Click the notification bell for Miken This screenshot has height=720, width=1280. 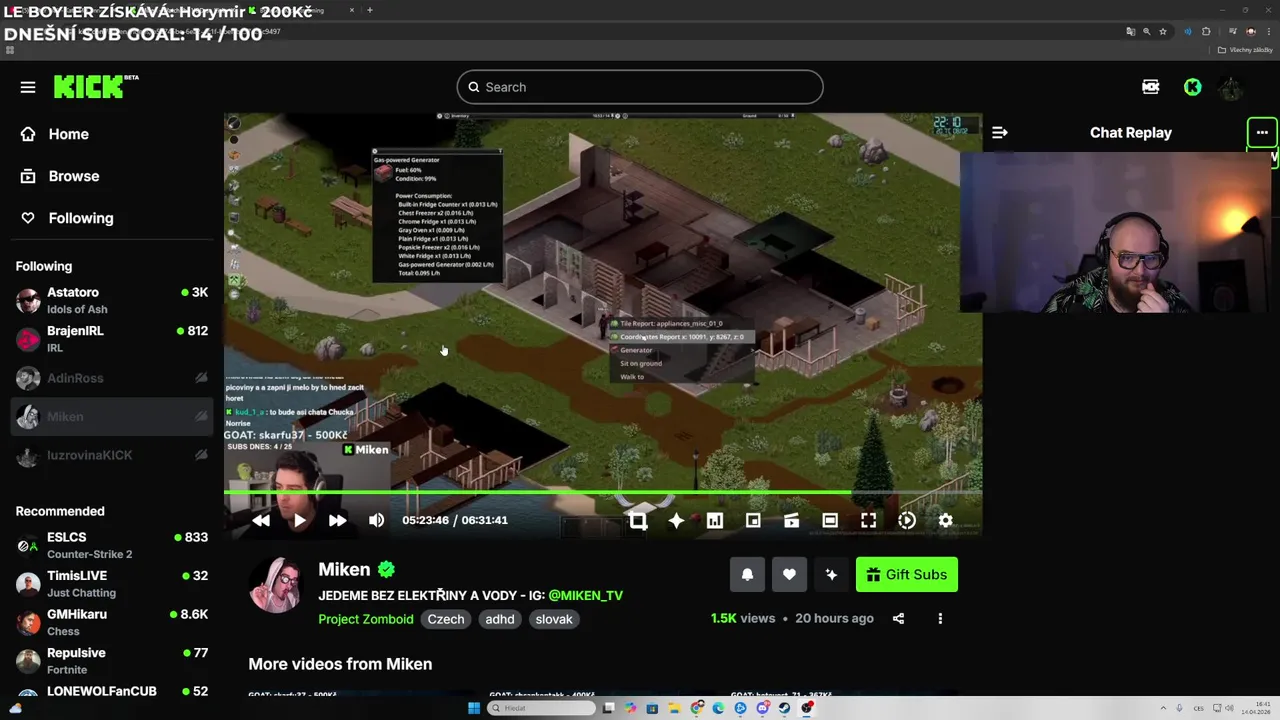[x=747, y=575]
